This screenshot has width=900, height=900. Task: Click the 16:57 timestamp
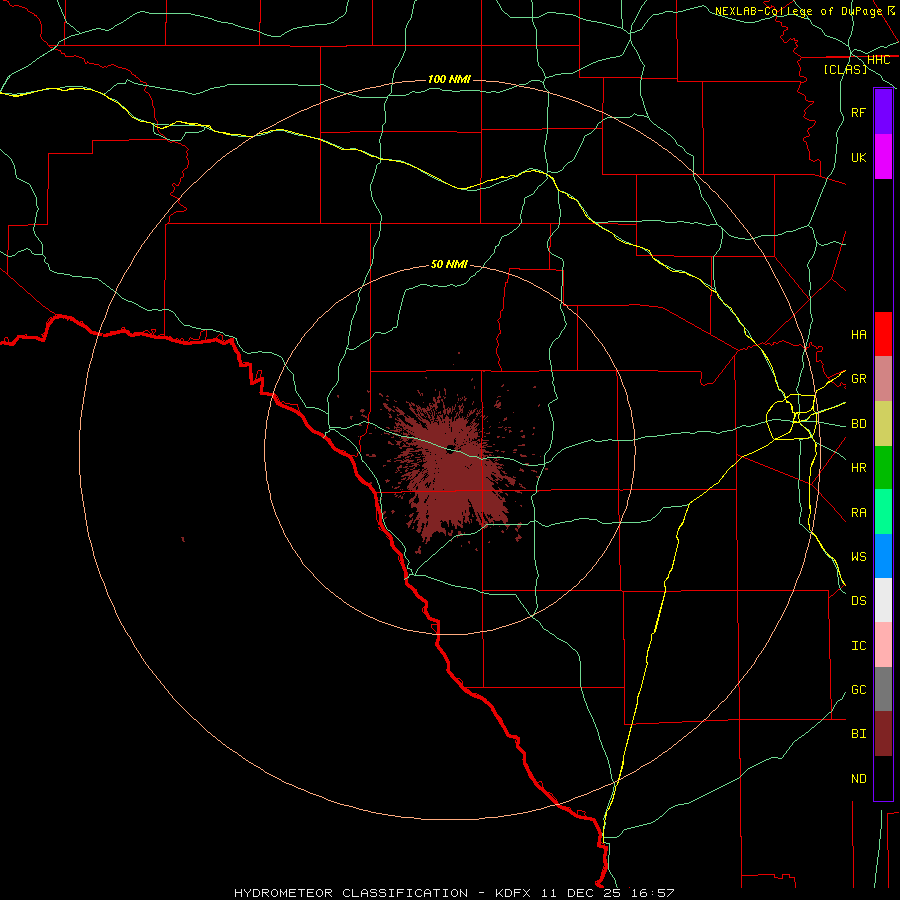pos(651,893)
